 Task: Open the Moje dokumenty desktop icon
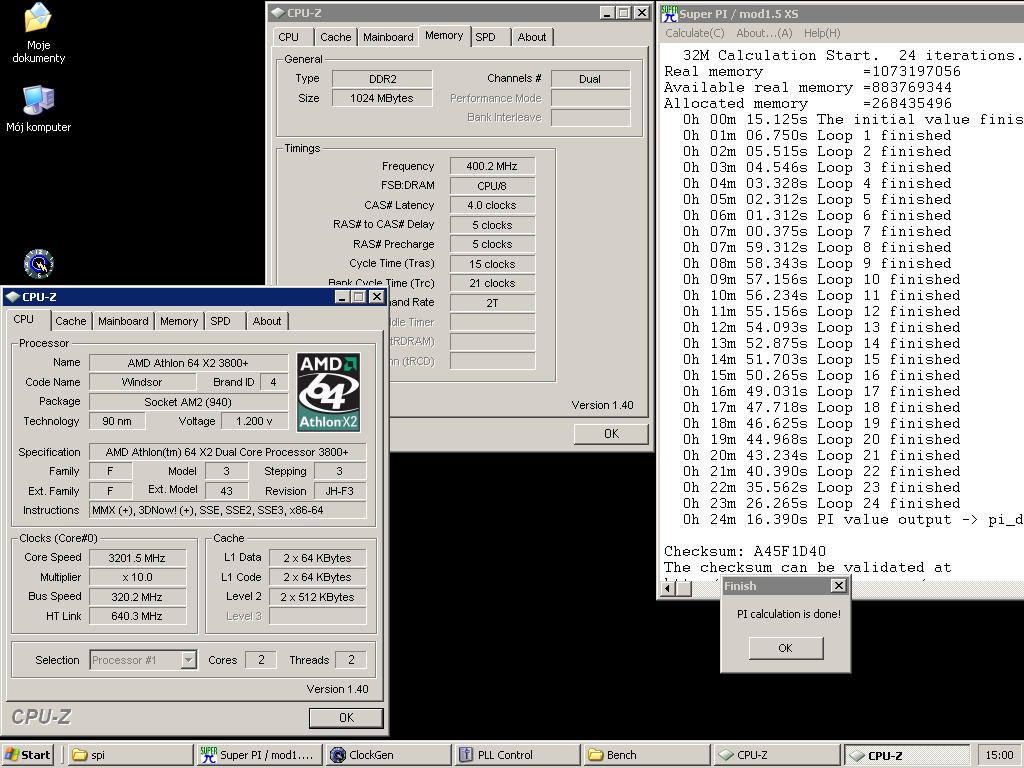[38, 32]
